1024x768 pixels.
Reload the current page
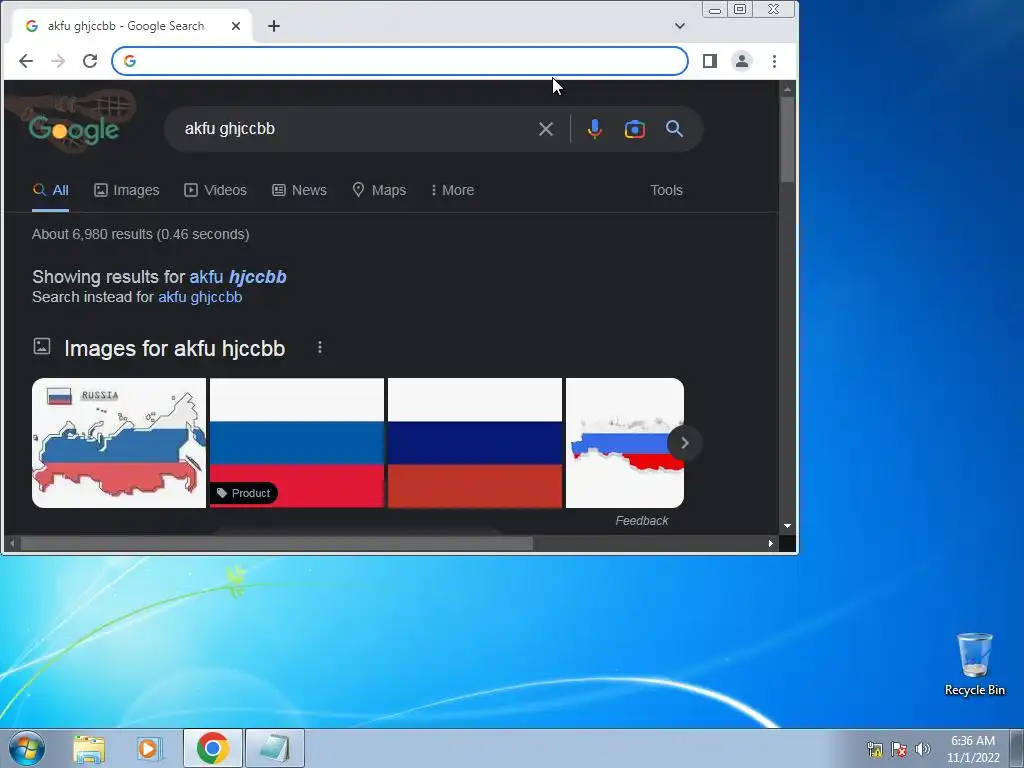(89, 61)
